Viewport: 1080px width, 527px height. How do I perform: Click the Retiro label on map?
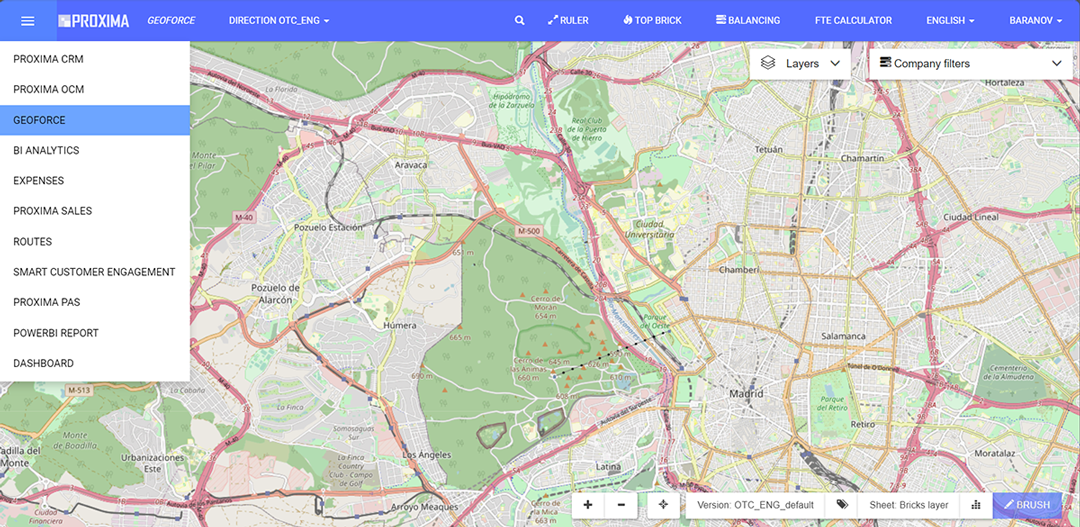862,424
